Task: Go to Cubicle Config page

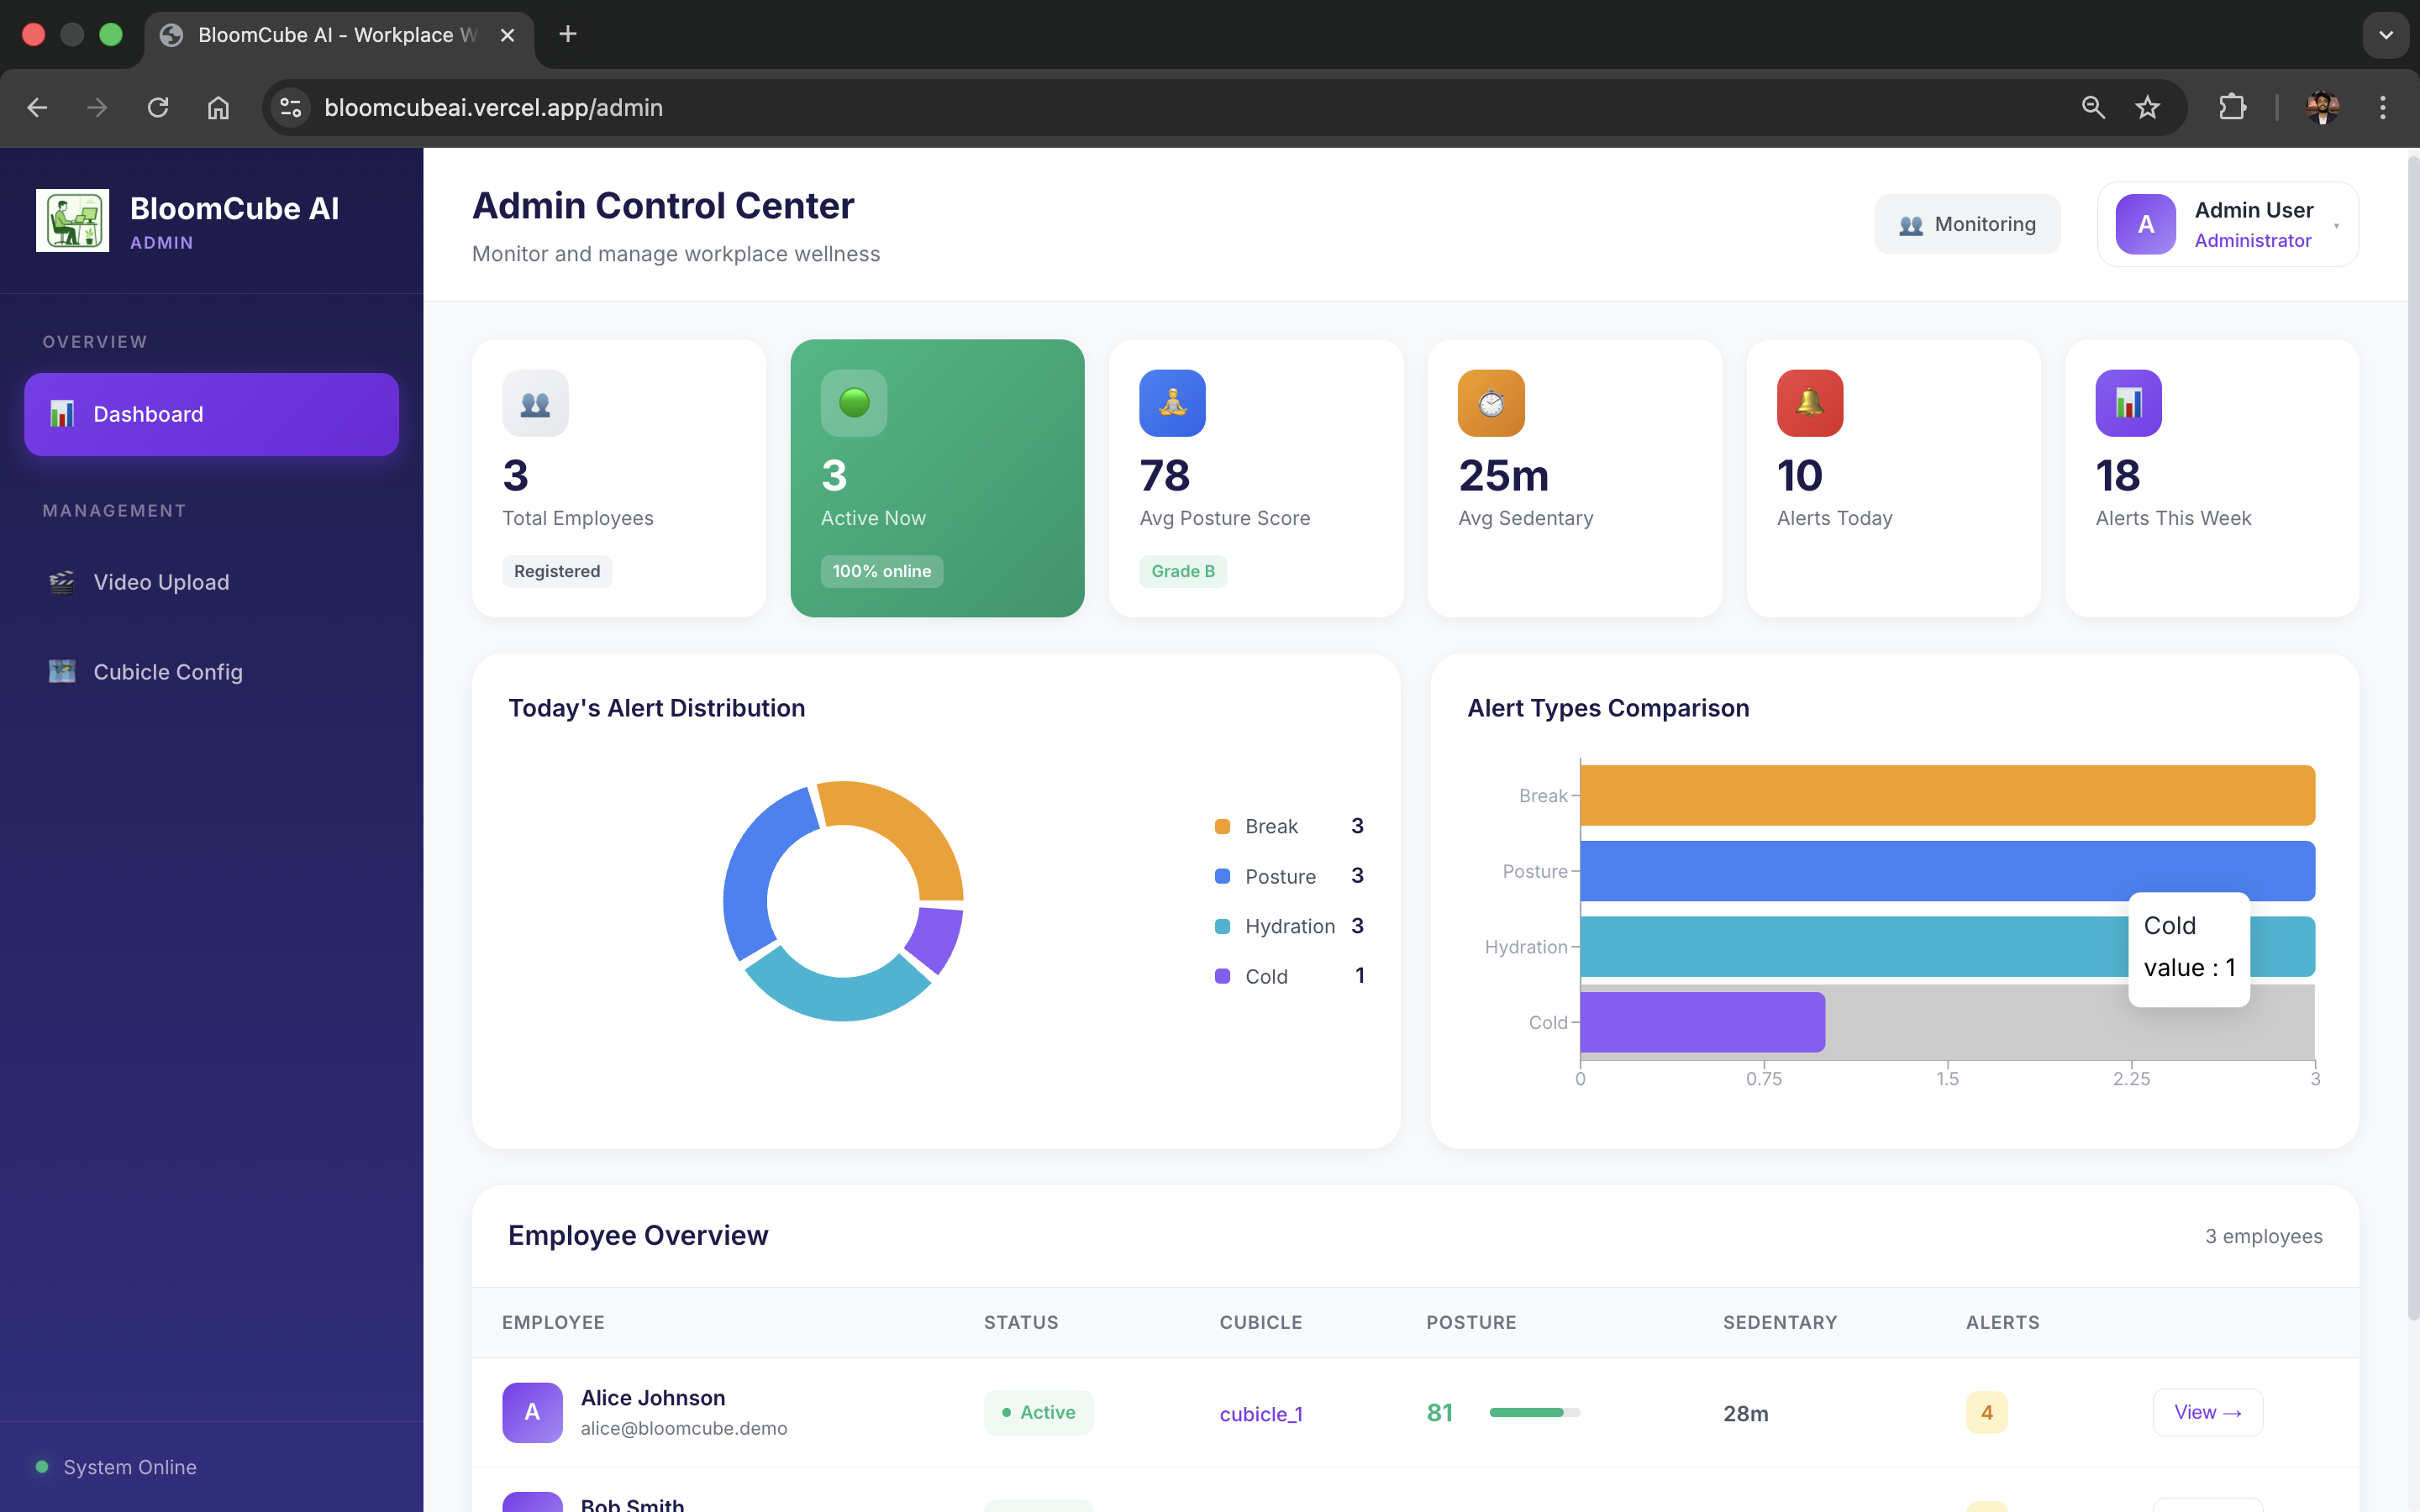Action: click(167, 672)
